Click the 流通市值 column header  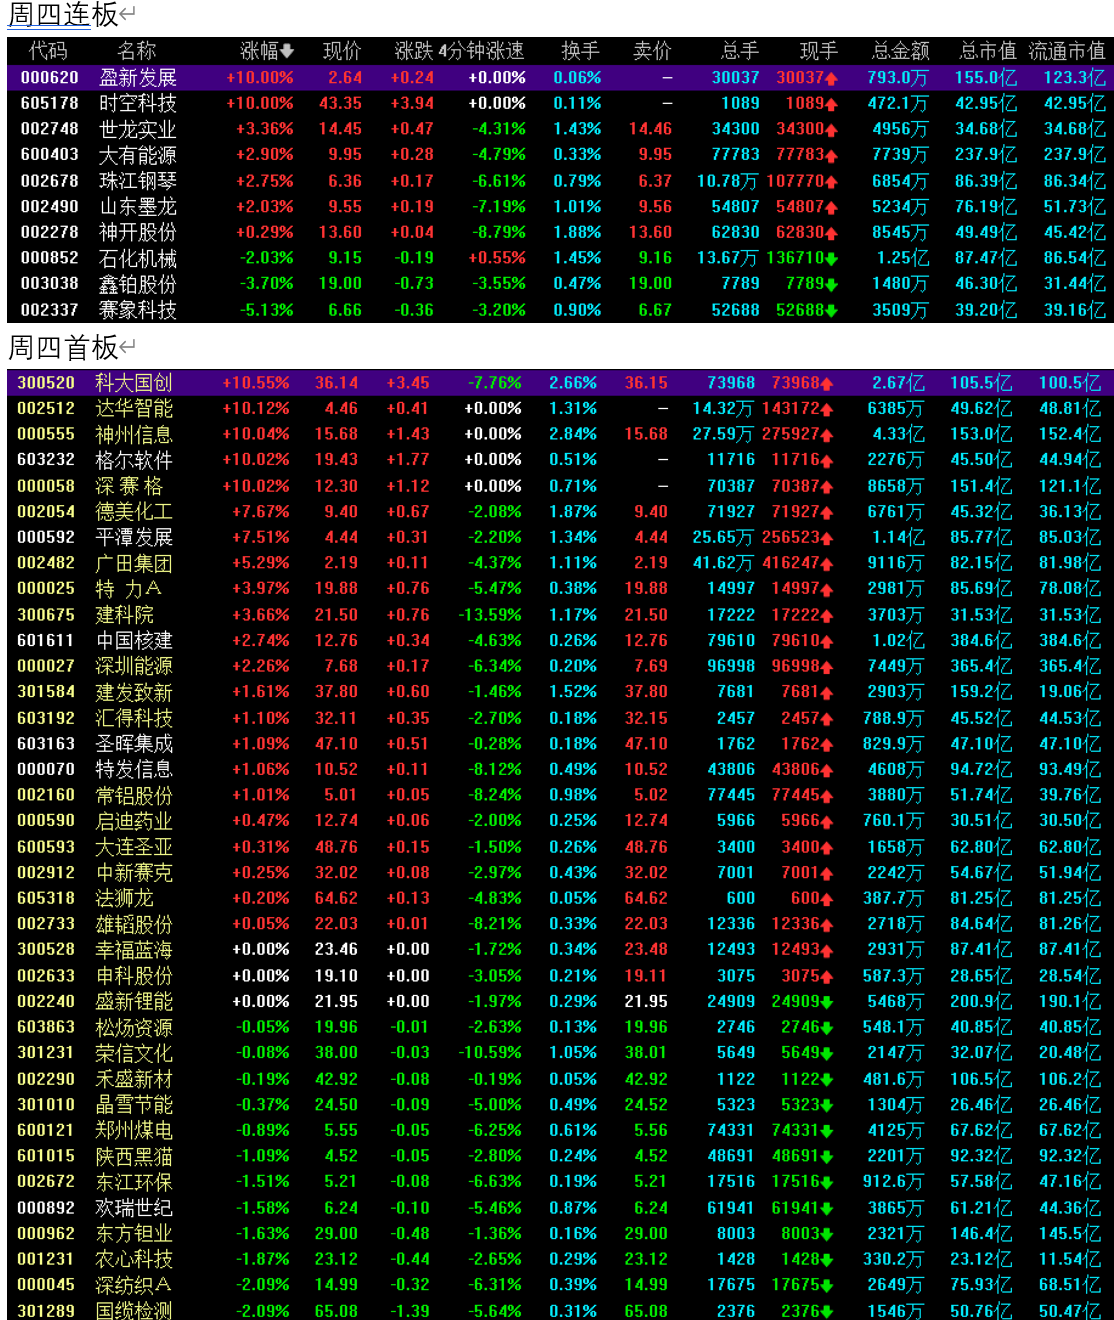[x=1067, y=51]
